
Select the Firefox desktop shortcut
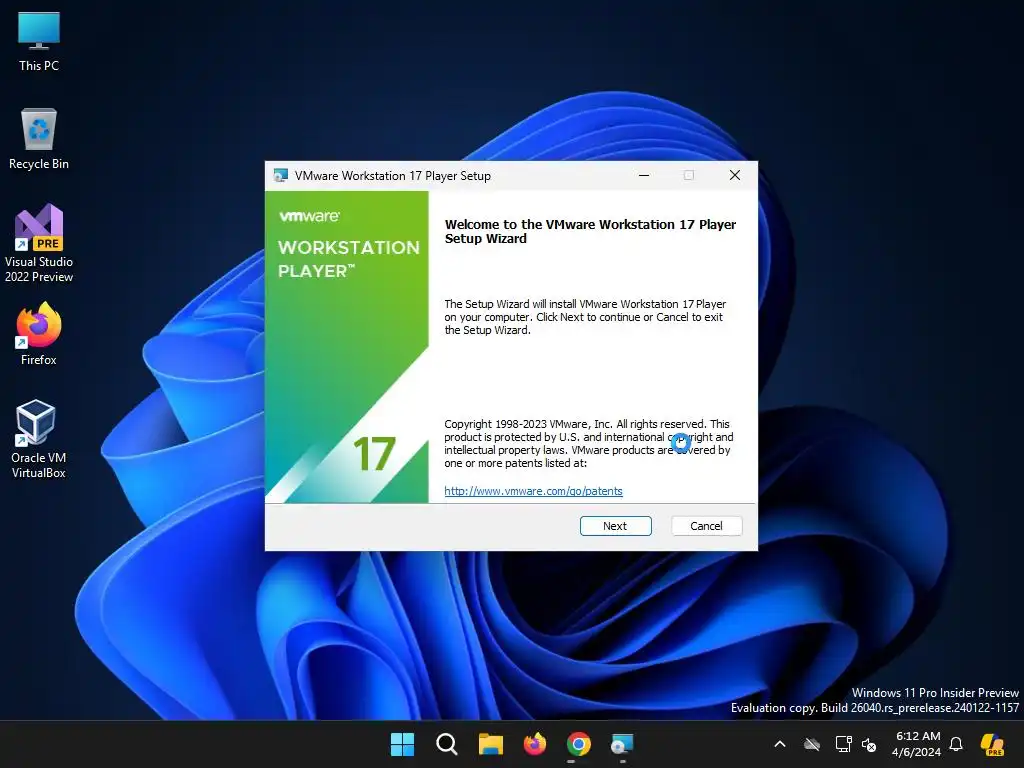click(x=39, y=334)
